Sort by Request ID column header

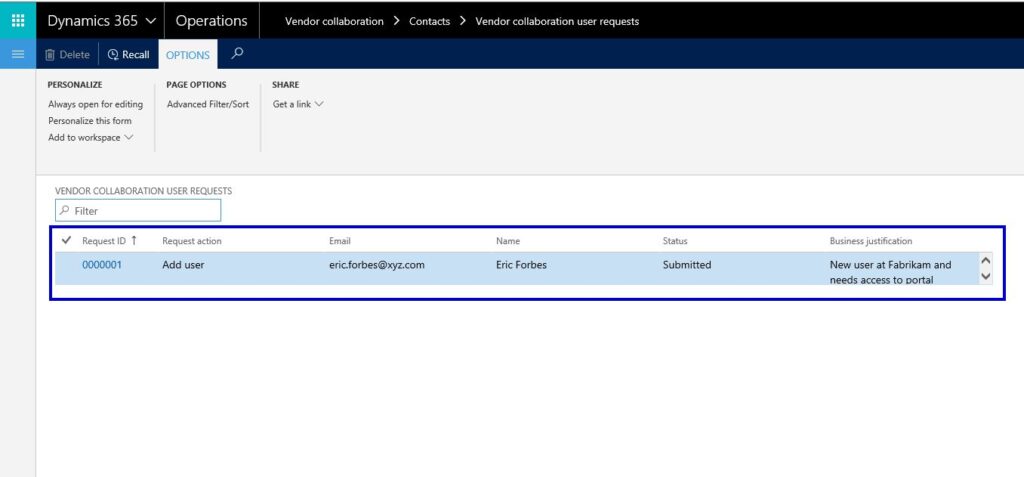[x=110, y=240]
